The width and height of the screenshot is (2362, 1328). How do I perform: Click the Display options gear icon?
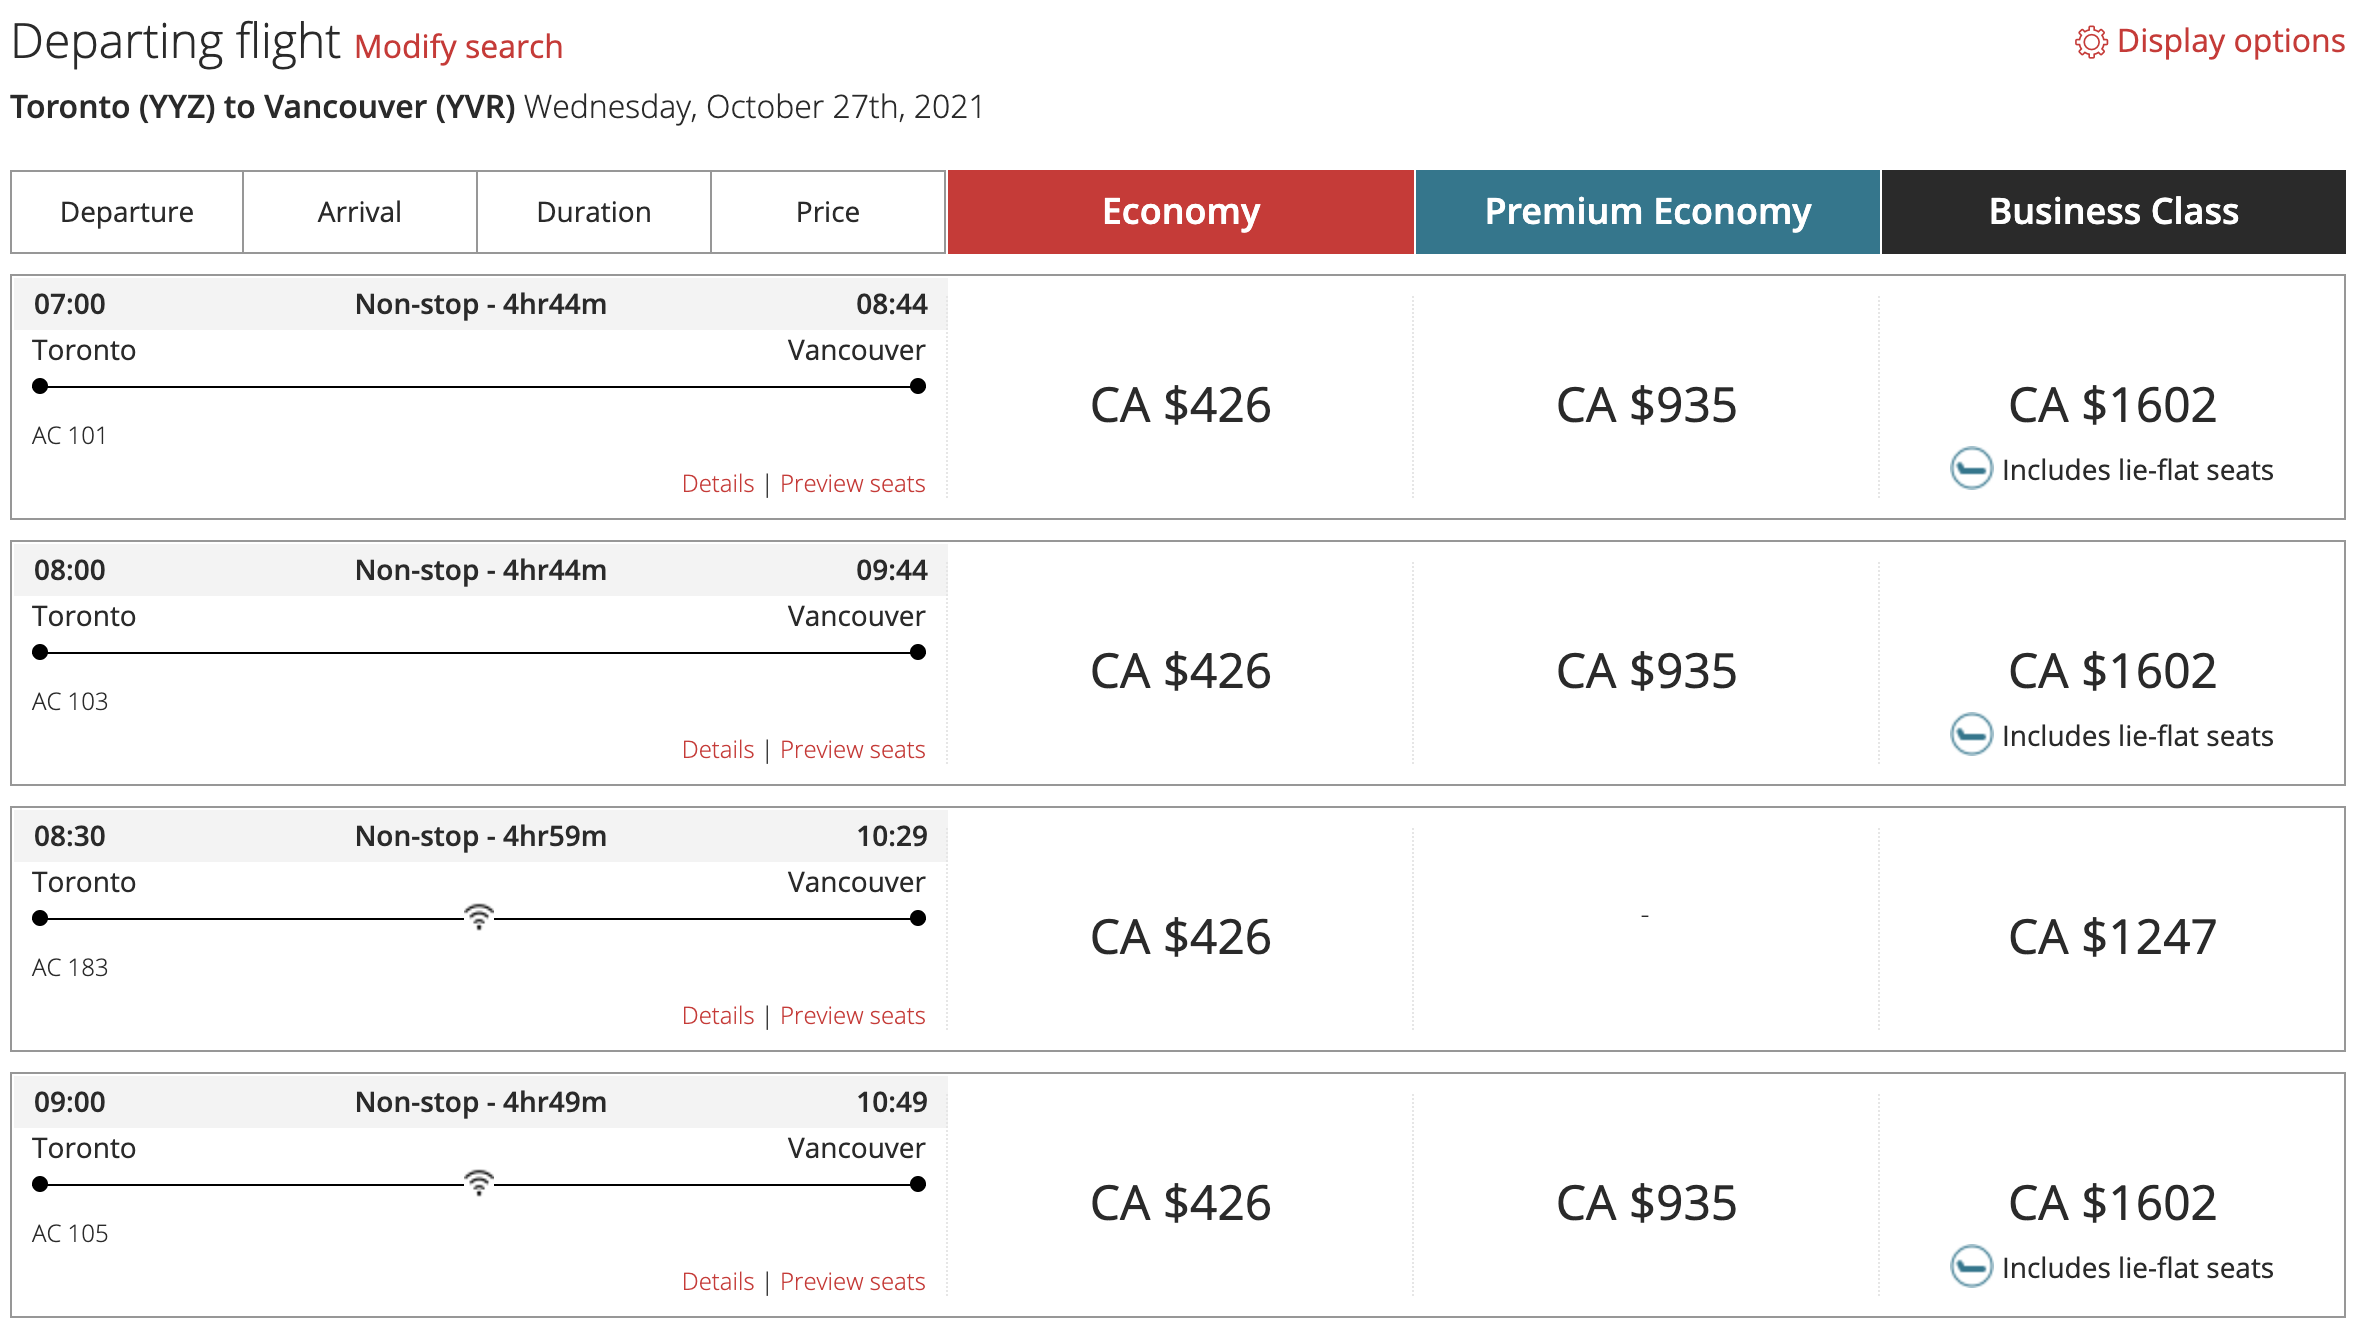click(x=2090, y=43)
